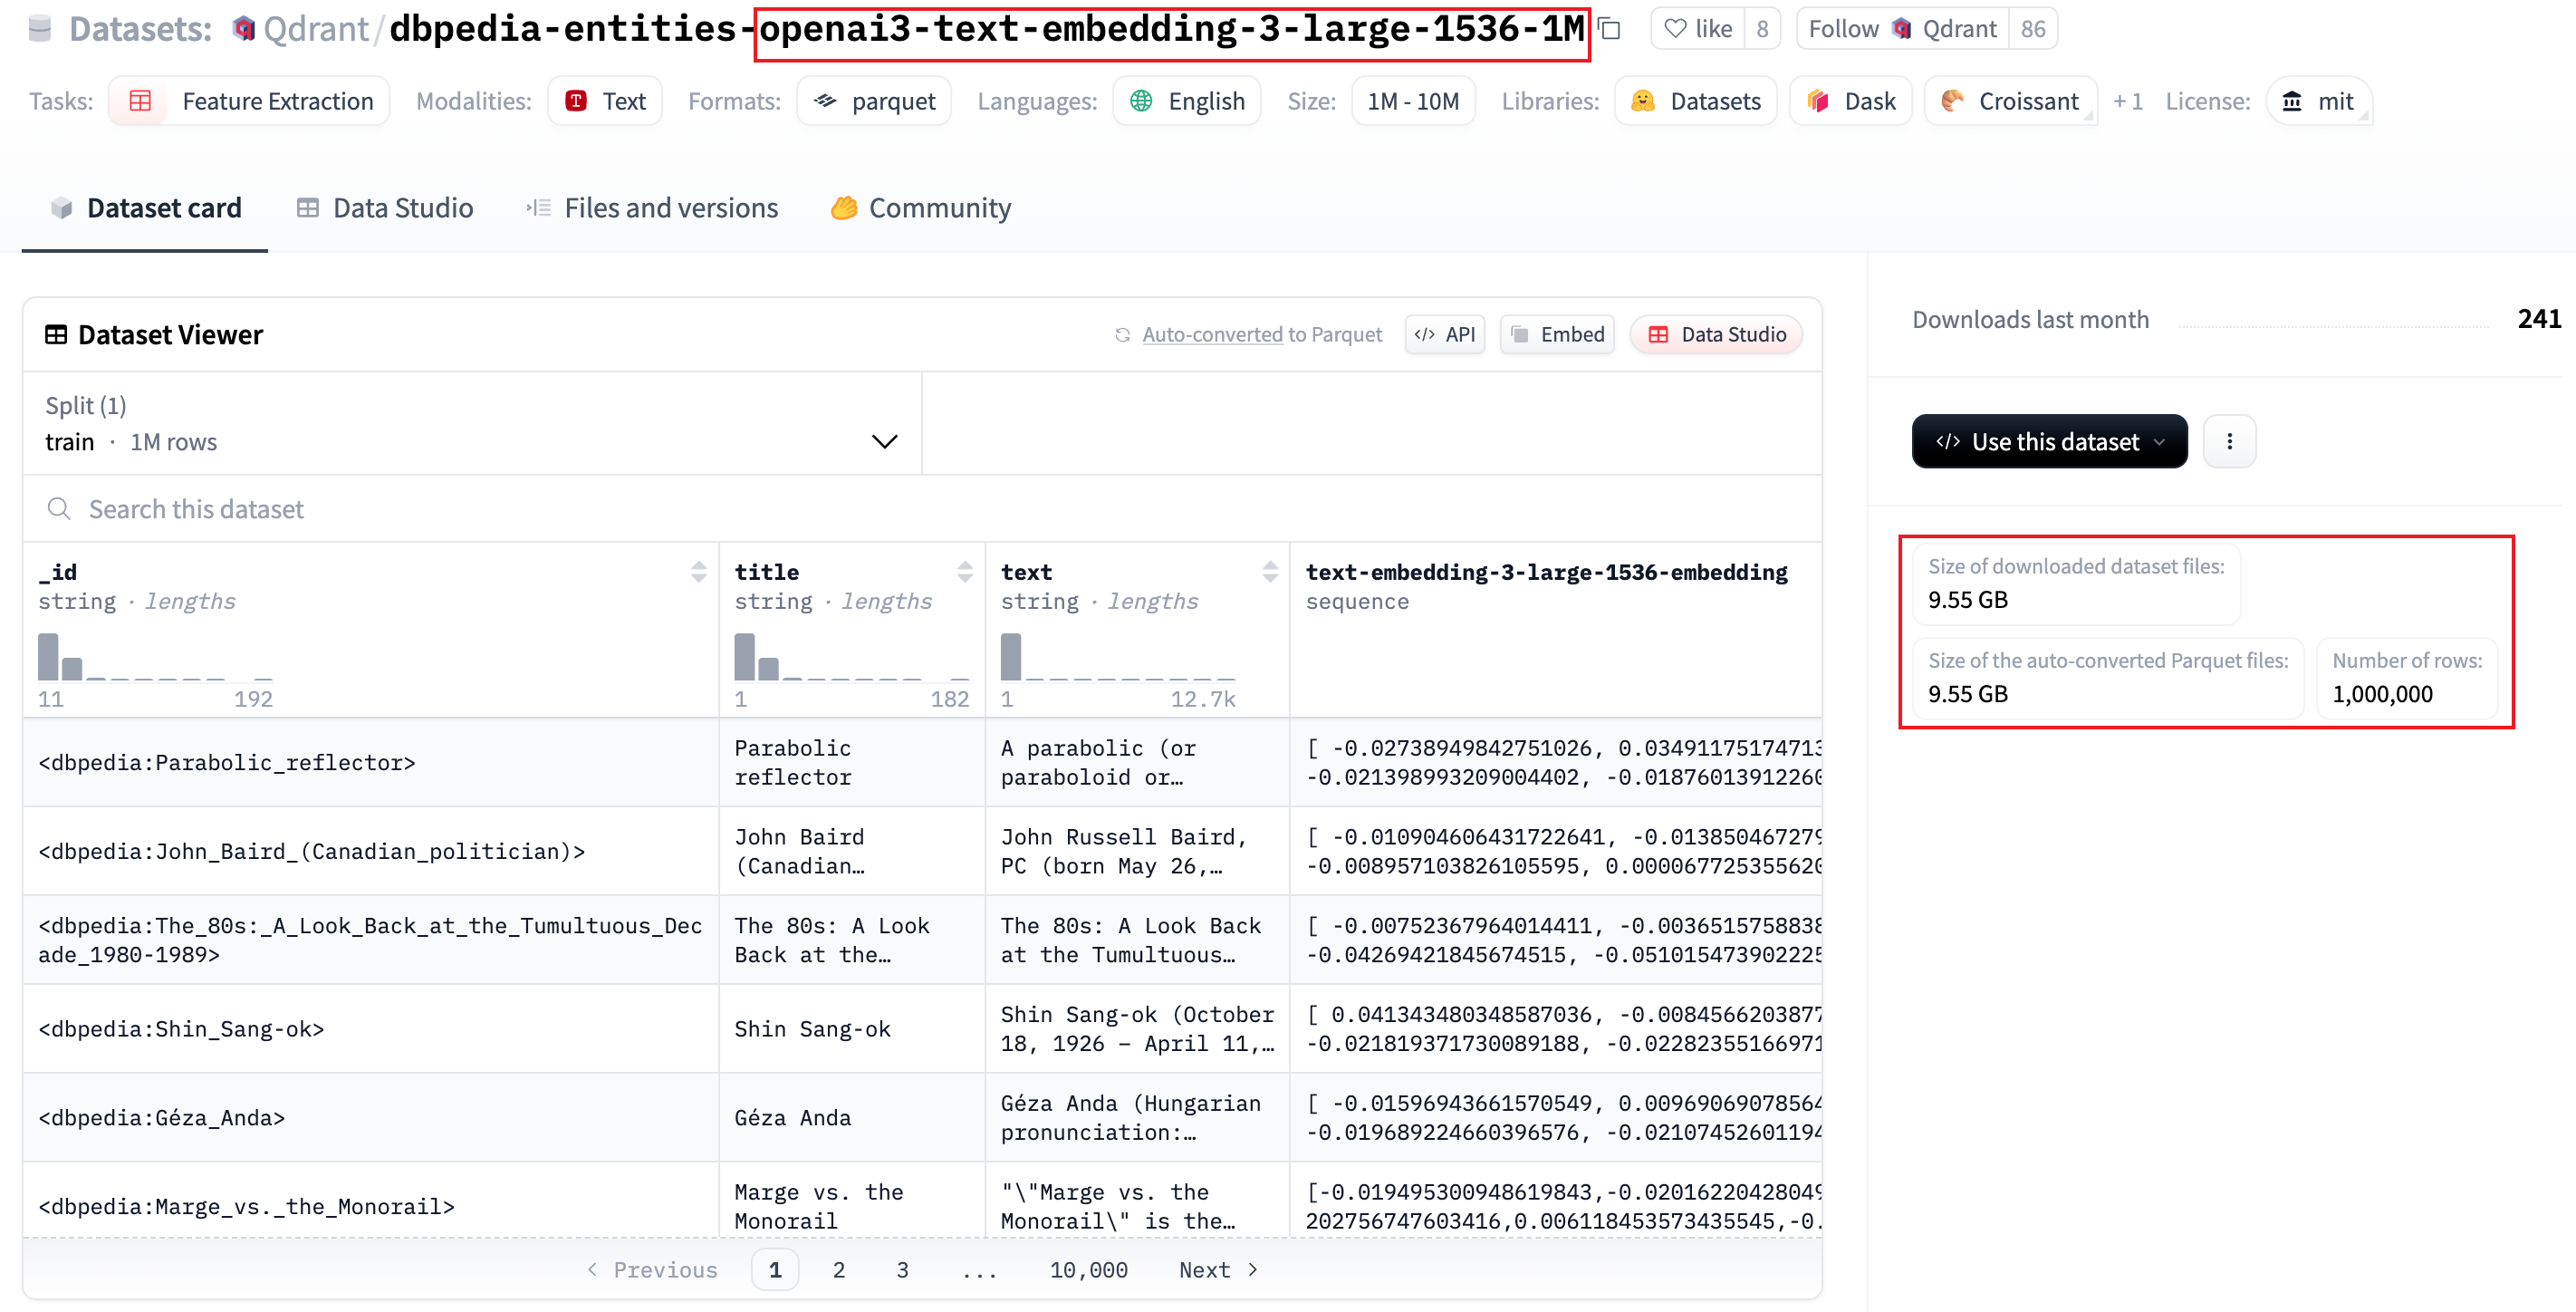Copy dataset name with copy icon
This screenshot has width=2576, height=1312.
point(1609,29)
